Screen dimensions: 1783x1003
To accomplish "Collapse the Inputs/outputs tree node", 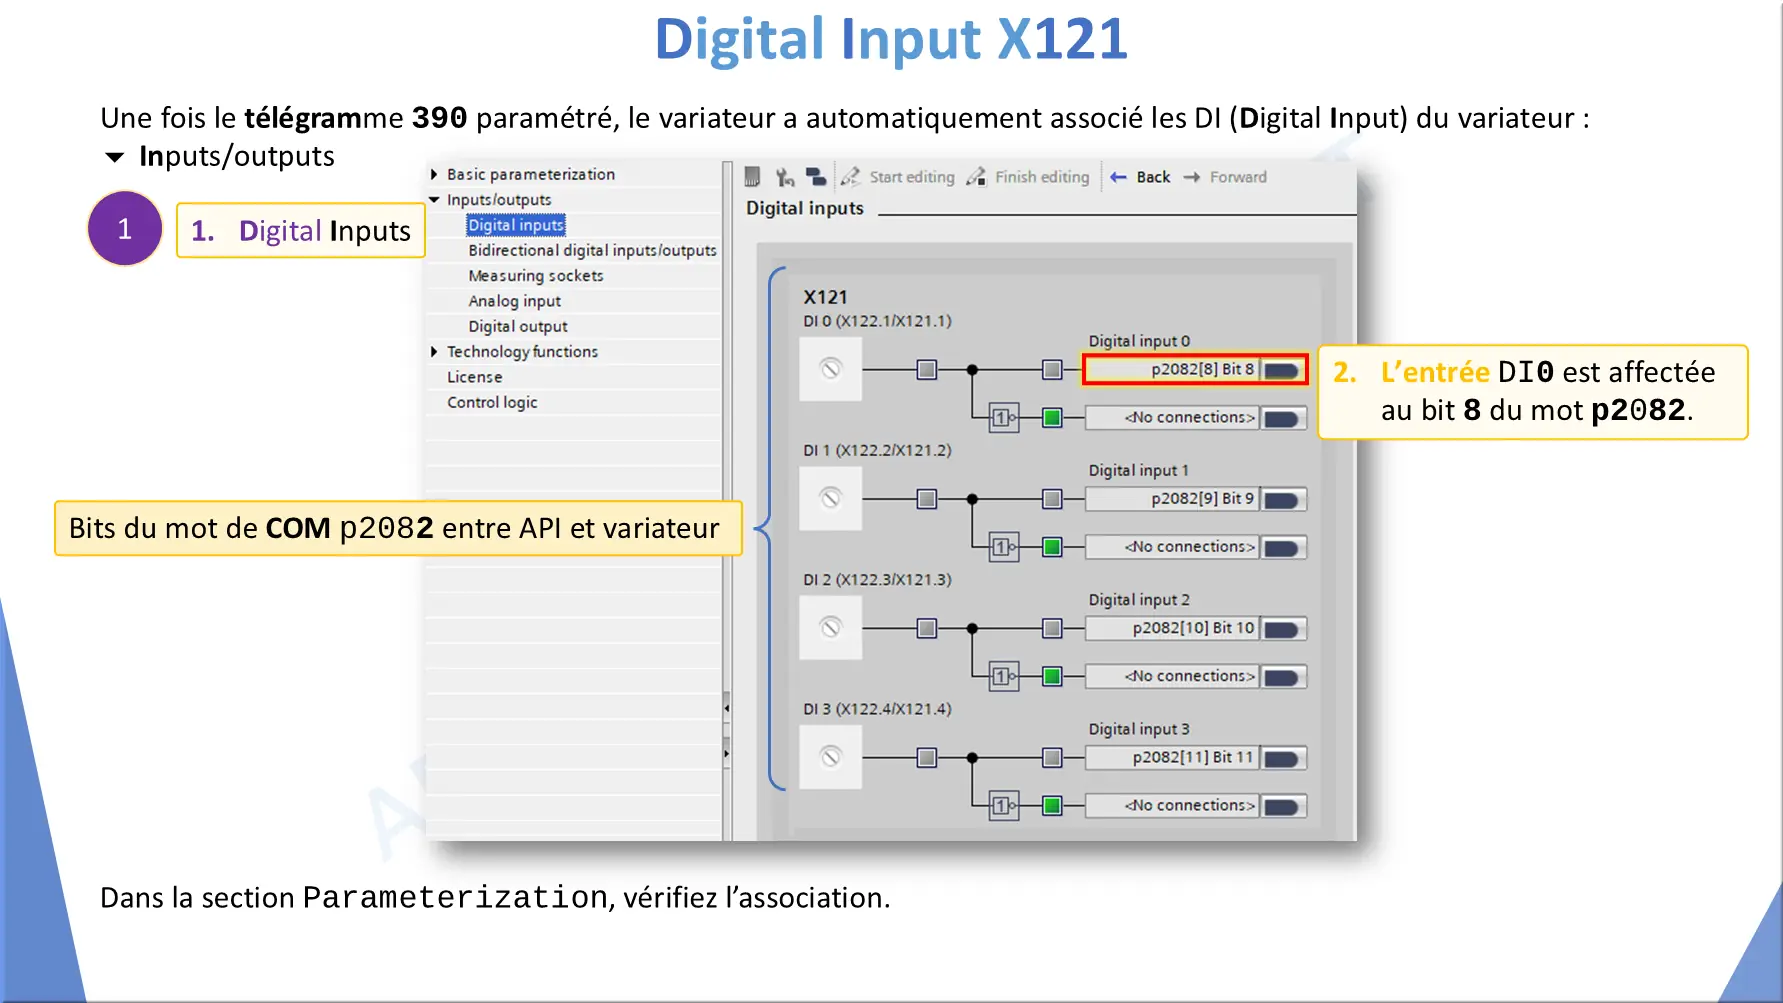I will click(x=434, y=200).
